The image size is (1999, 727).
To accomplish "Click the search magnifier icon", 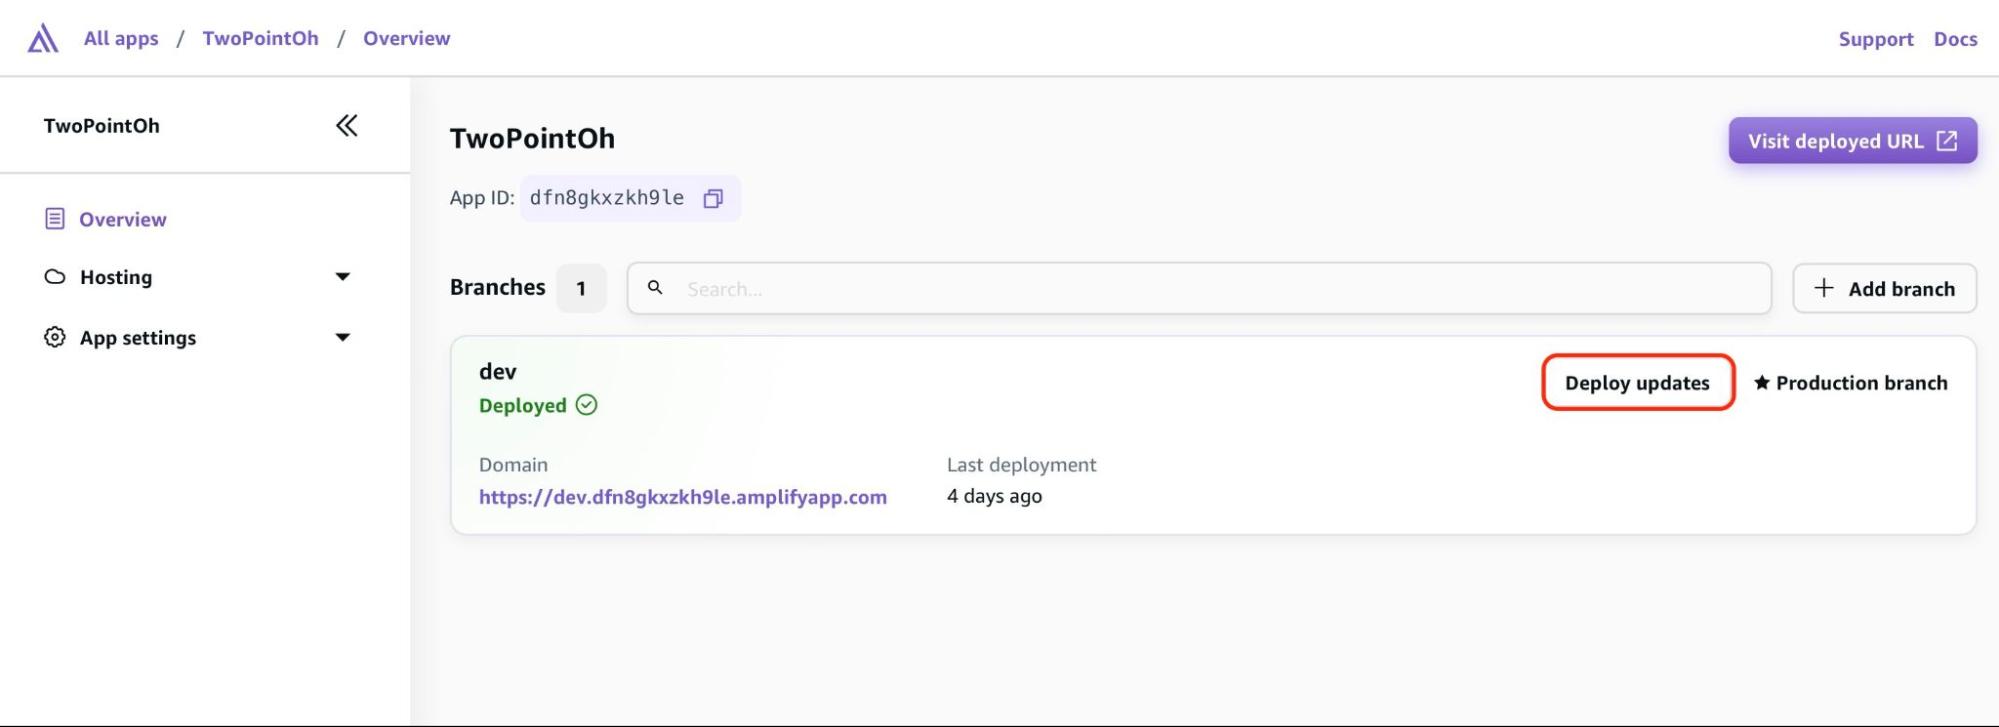I will pyautogui.click(x=655, y=288).
